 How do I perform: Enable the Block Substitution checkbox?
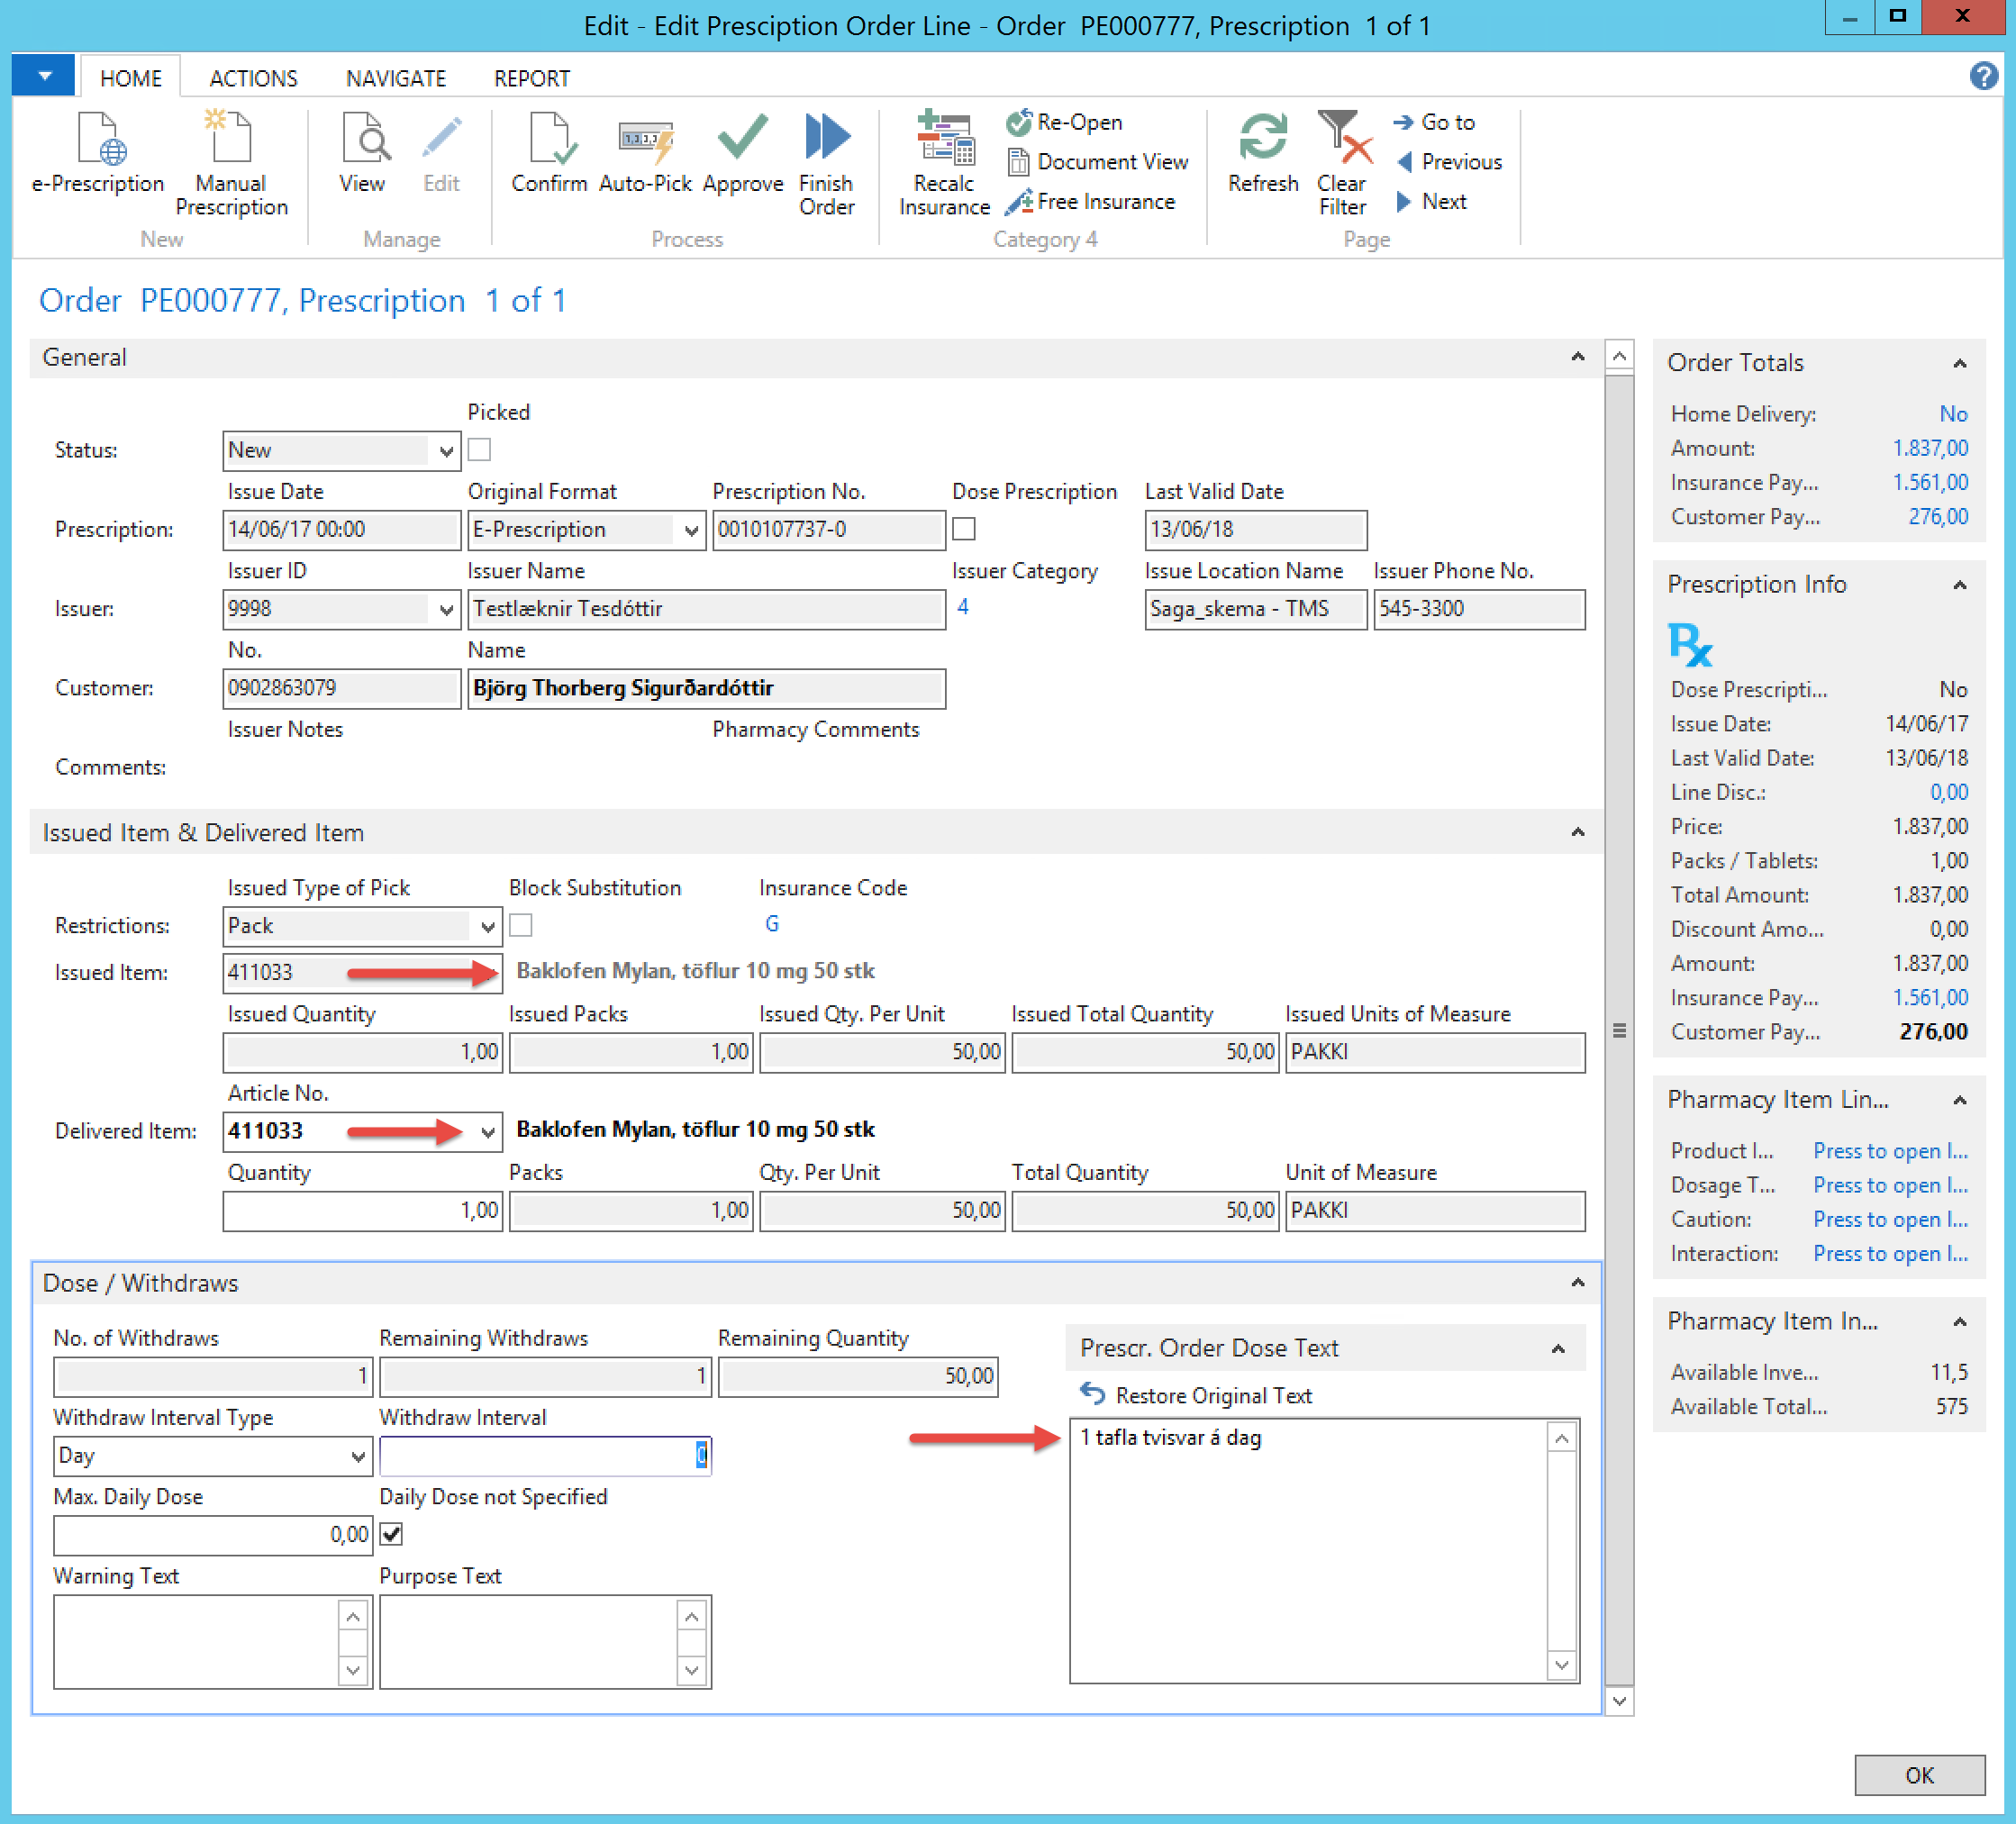click(x=521, y=925)
